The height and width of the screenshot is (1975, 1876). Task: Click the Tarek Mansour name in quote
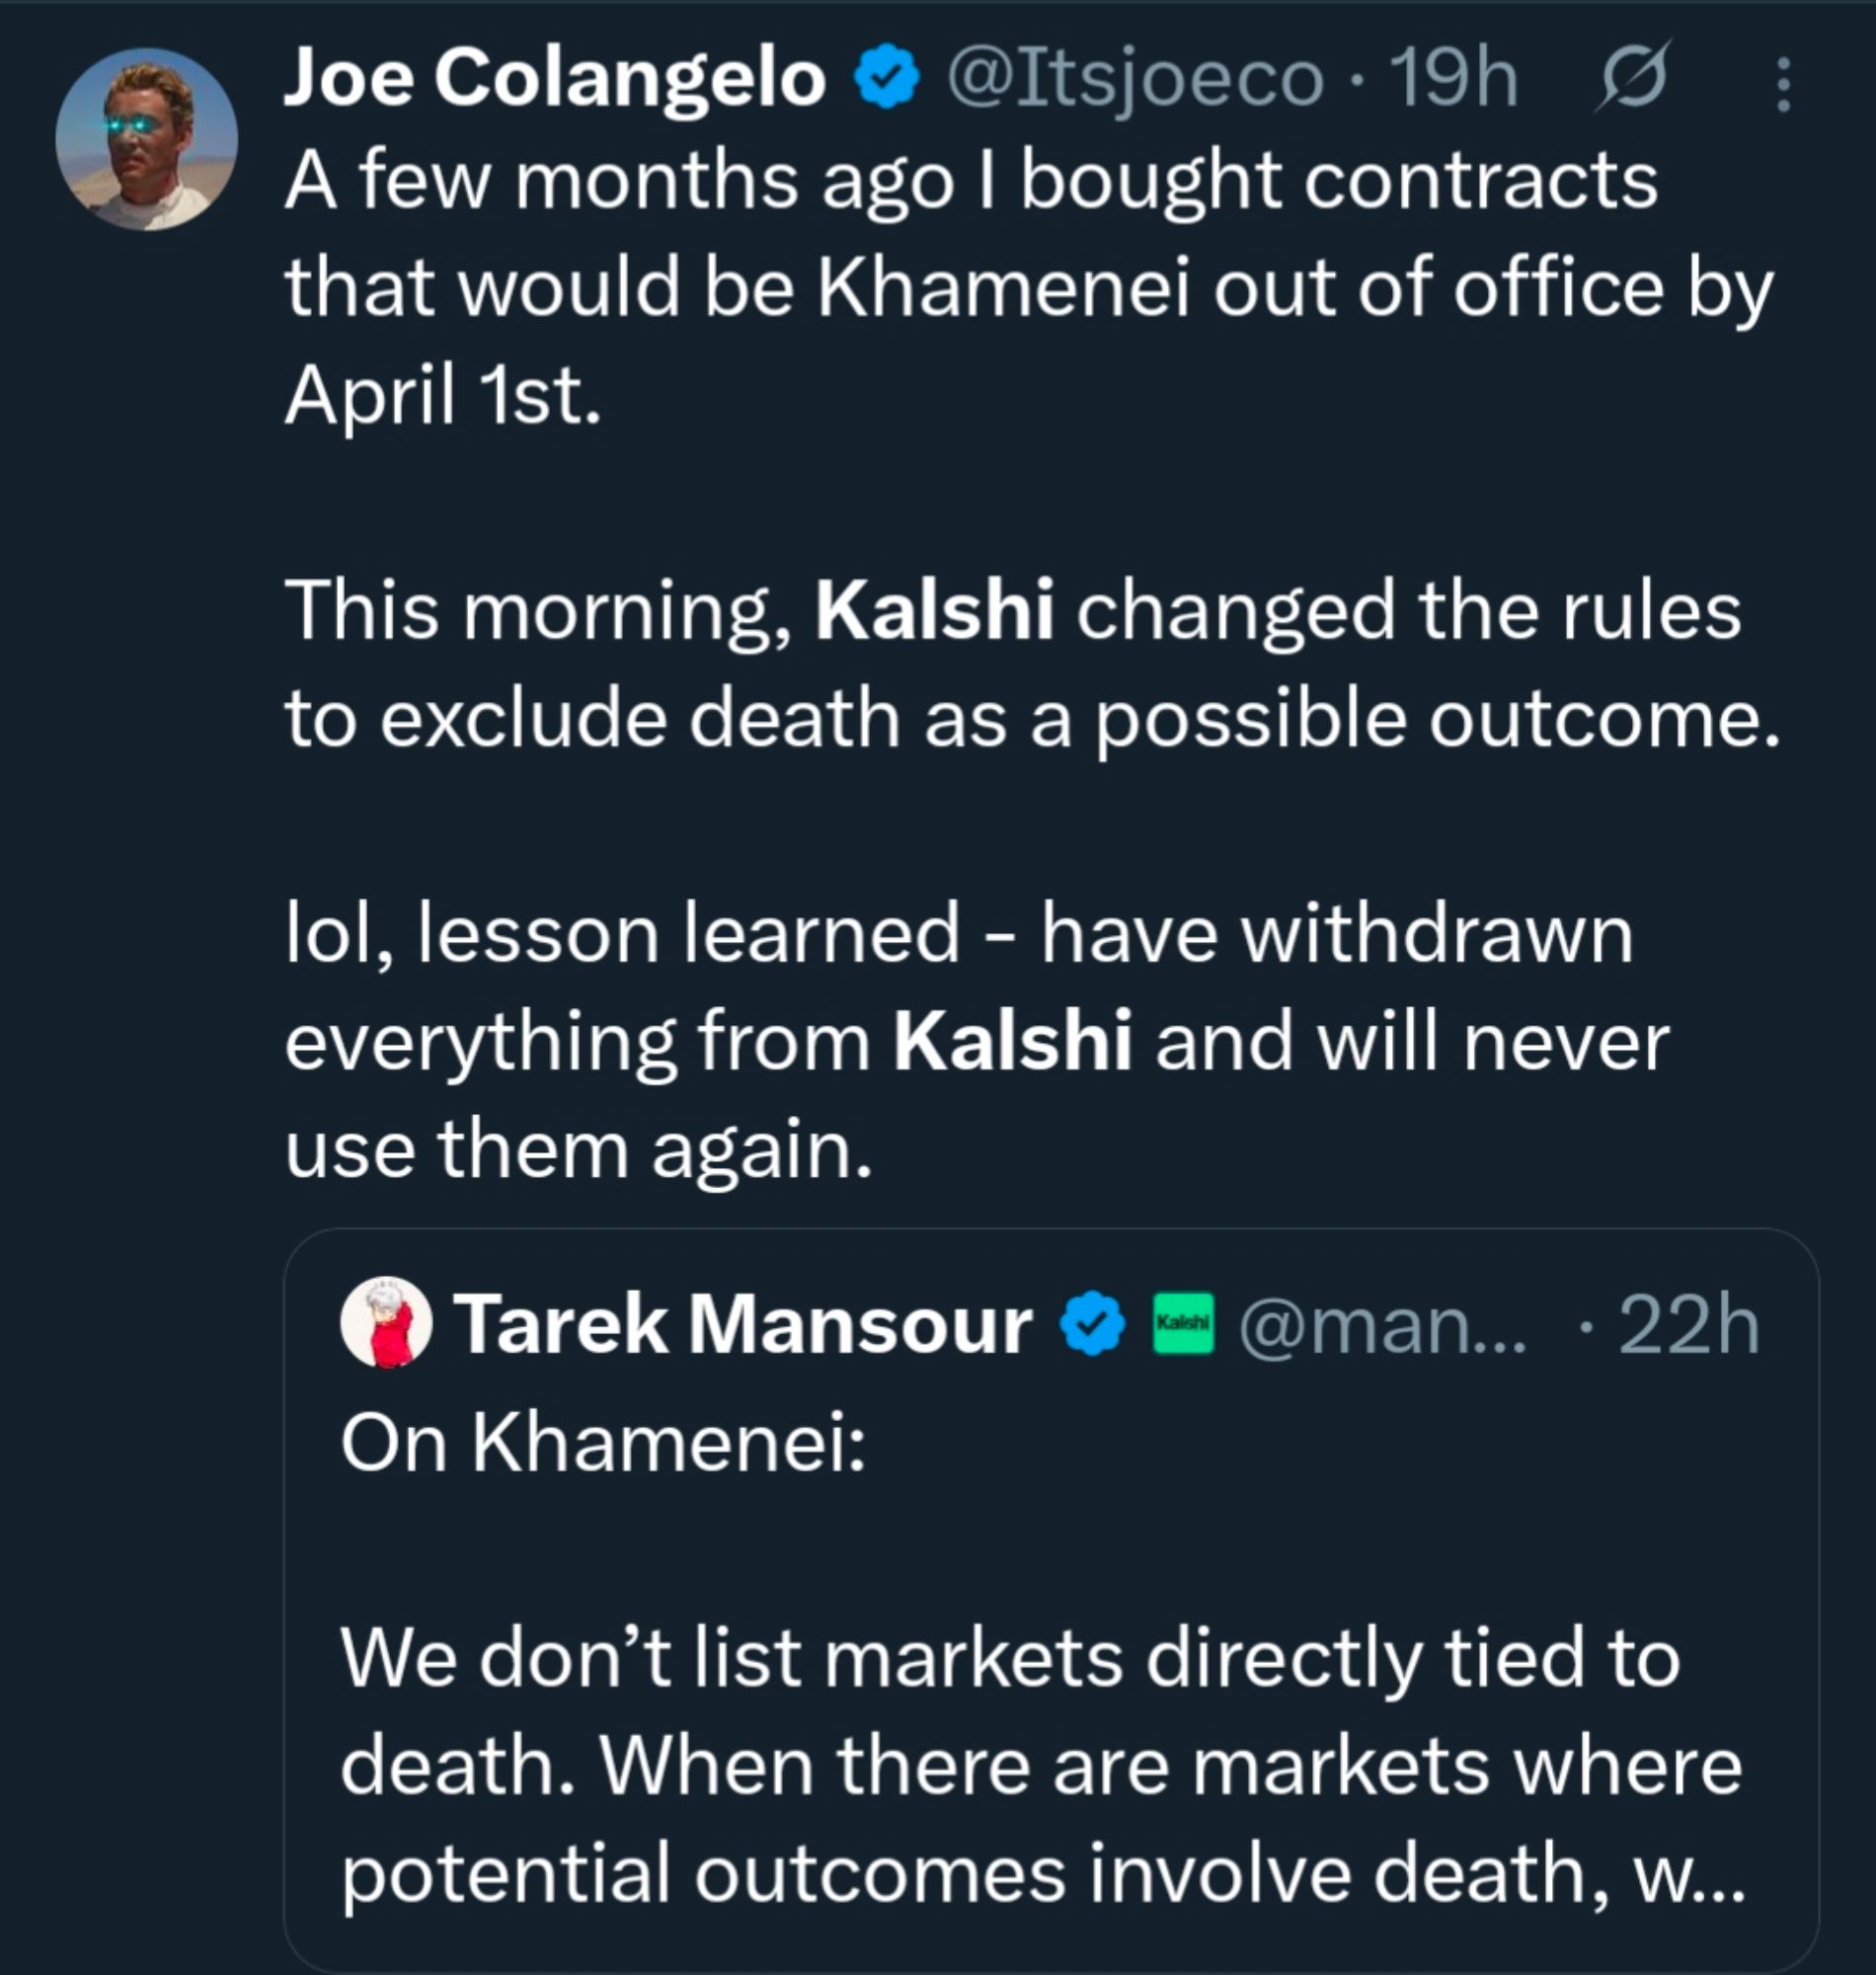click(x=743, y=1324)
